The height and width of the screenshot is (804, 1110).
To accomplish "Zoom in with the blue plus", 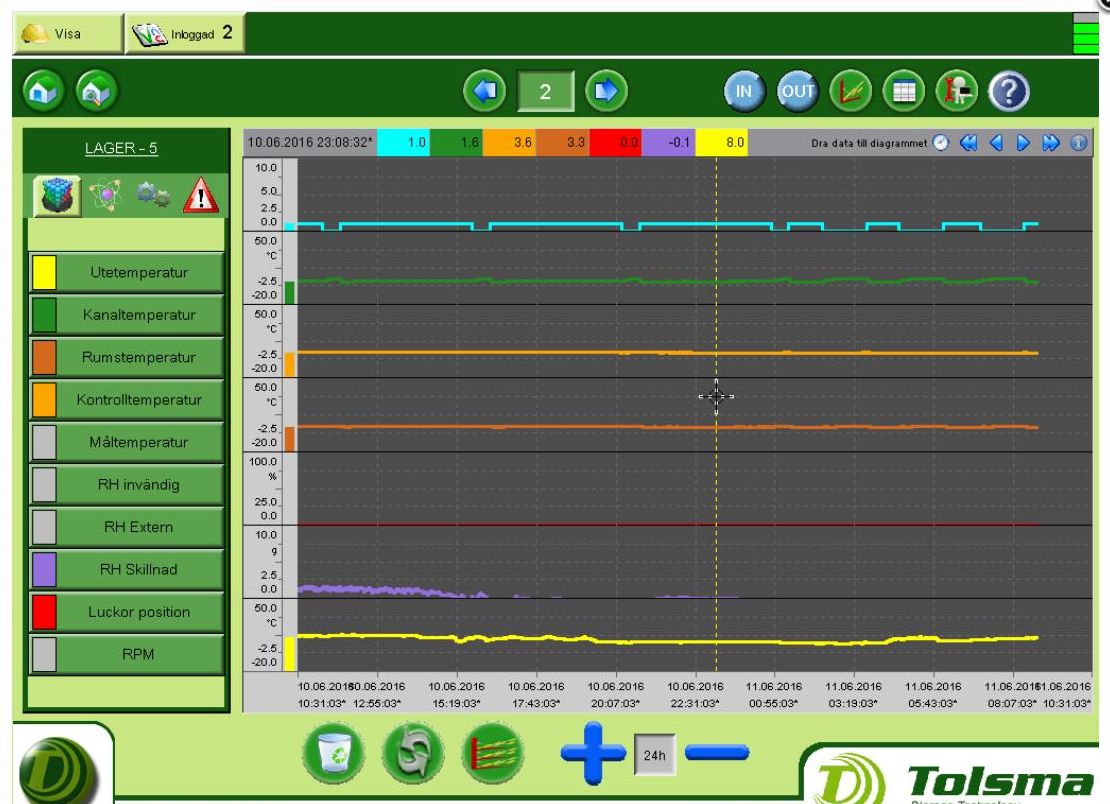I will click(x=593, y=753).
